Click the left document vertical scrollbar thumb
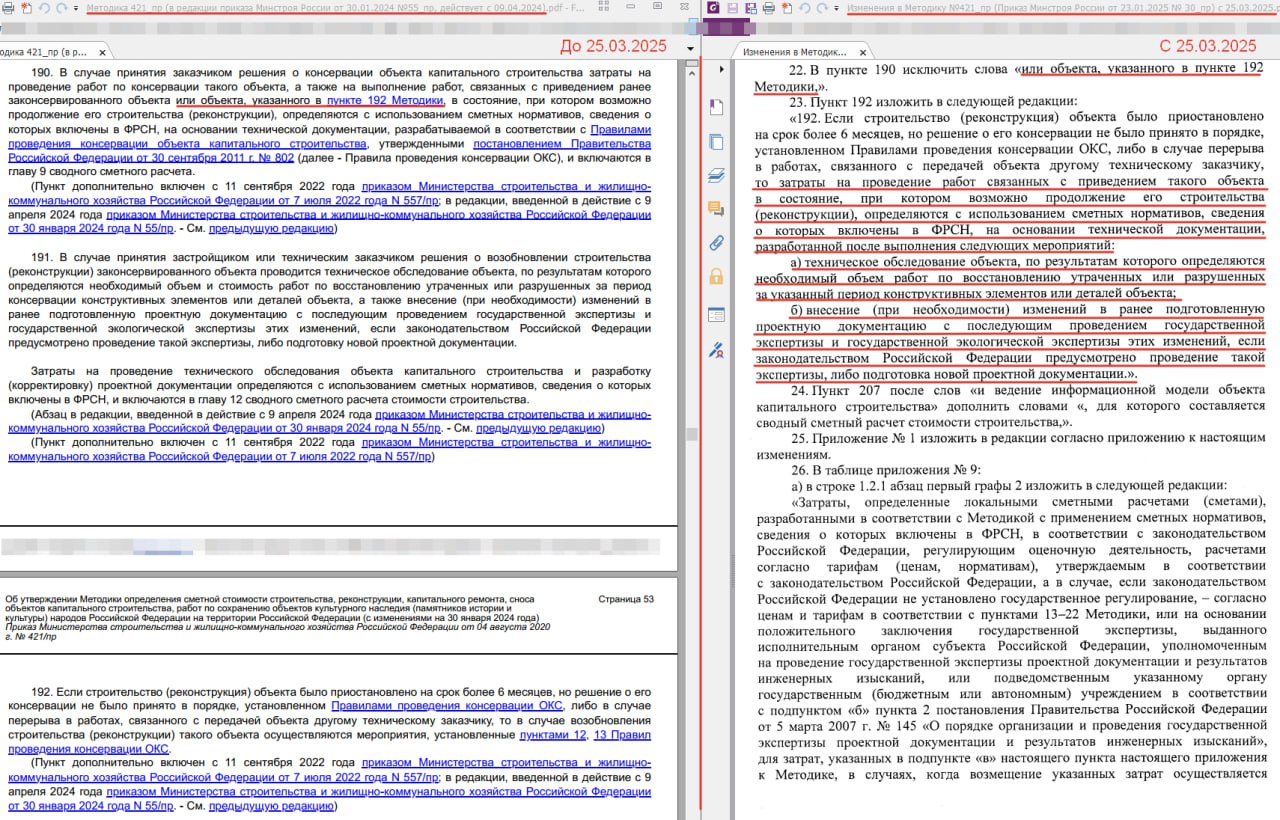 pyautogui.click(x=692, y=434)
